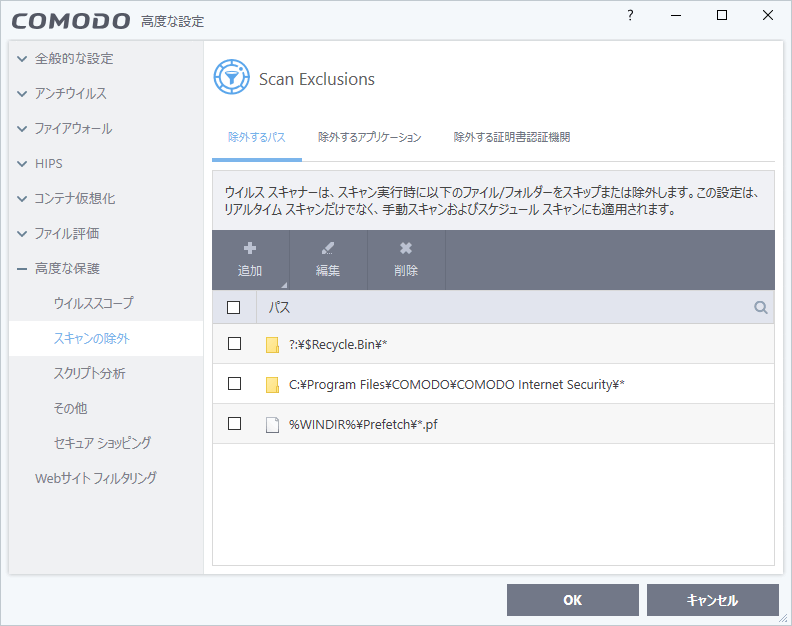This screenshot has width=792, height=626.
Task: Open Webサイト フィルタリング in the sidebar
Action: coord(96,478)
